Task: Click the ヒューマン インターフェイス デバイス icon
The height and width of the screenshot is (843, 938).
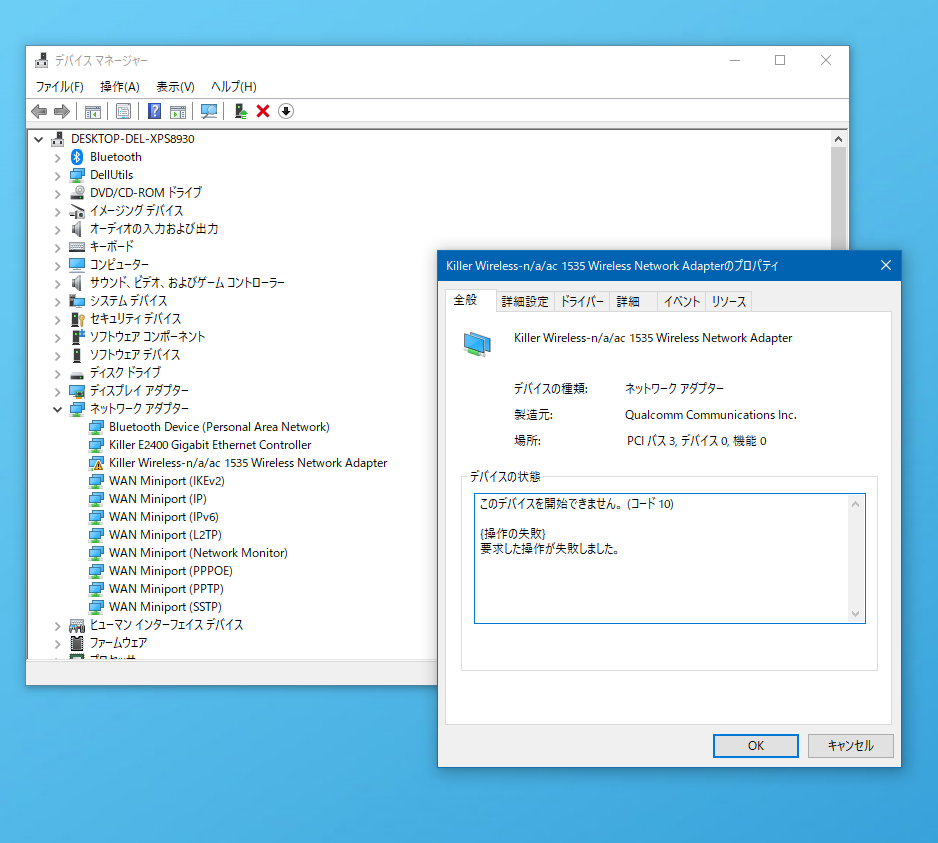Action: (x=77, y=625)
